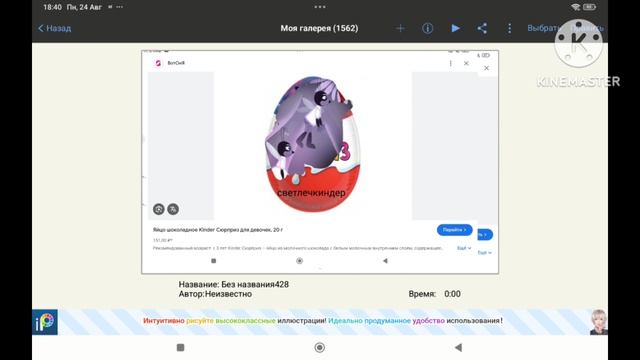The height and width of the screenshot is (360, 640).
Task: Tap the portrait image in the ad banner
Action: 598,322
